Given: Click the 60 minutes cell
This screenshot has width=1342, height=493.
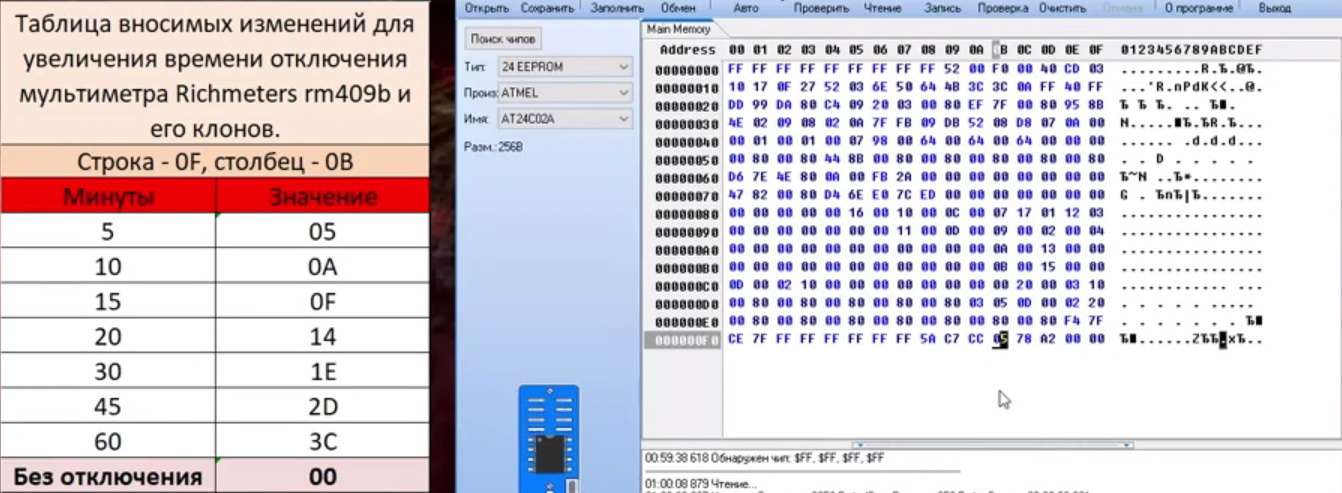Looking at the screenshot, I should (108, 442).
